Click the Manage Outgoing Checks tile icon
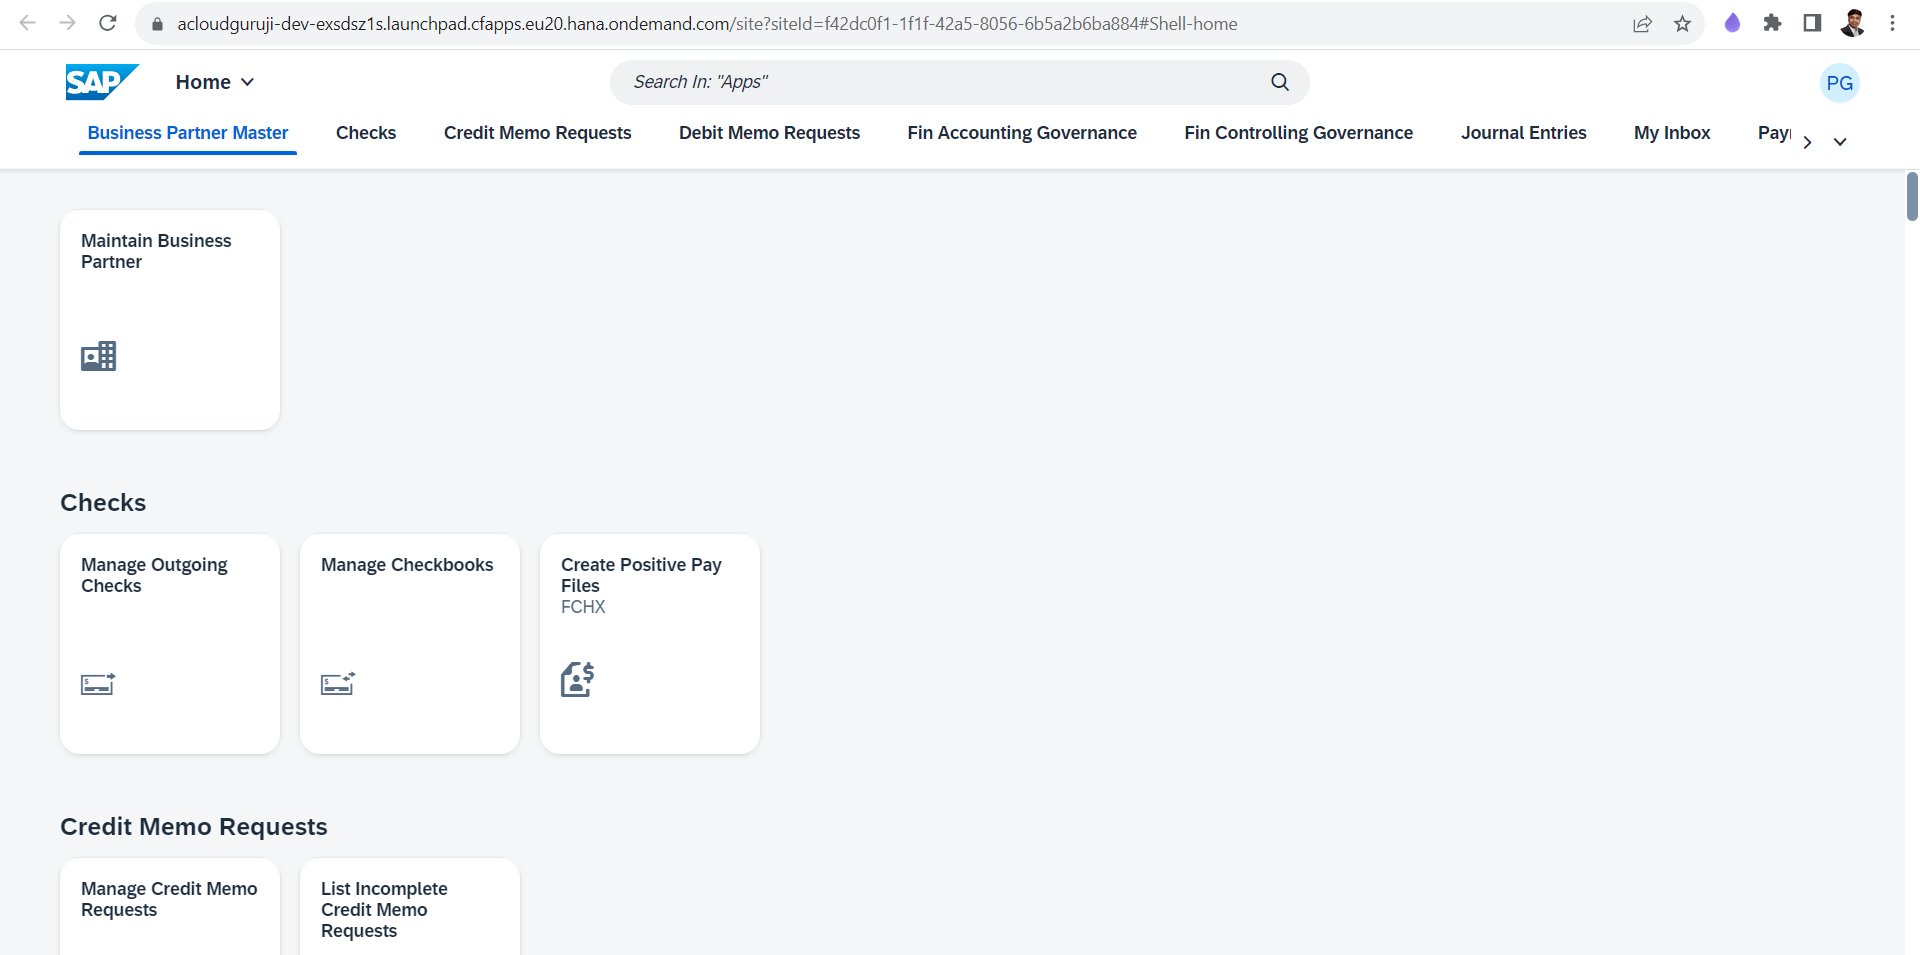This screenshot has height=955, width=1920. [98, 684]
